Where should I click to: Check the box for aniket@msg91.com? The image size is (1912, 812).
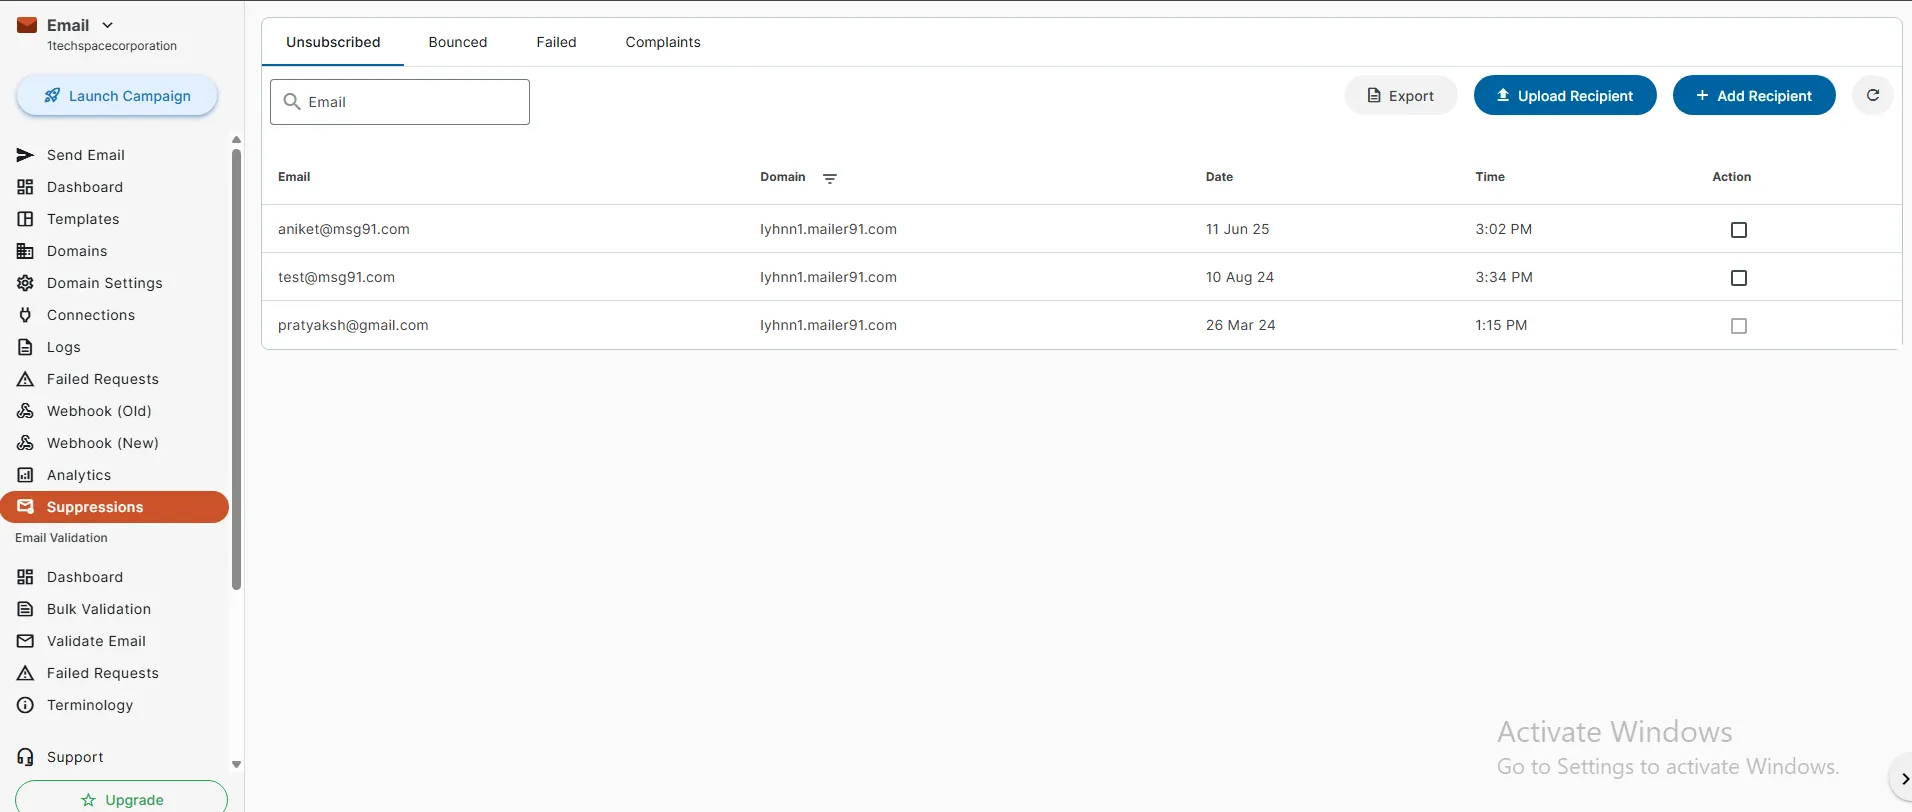pyautogui.click(x=1738, y=230)
